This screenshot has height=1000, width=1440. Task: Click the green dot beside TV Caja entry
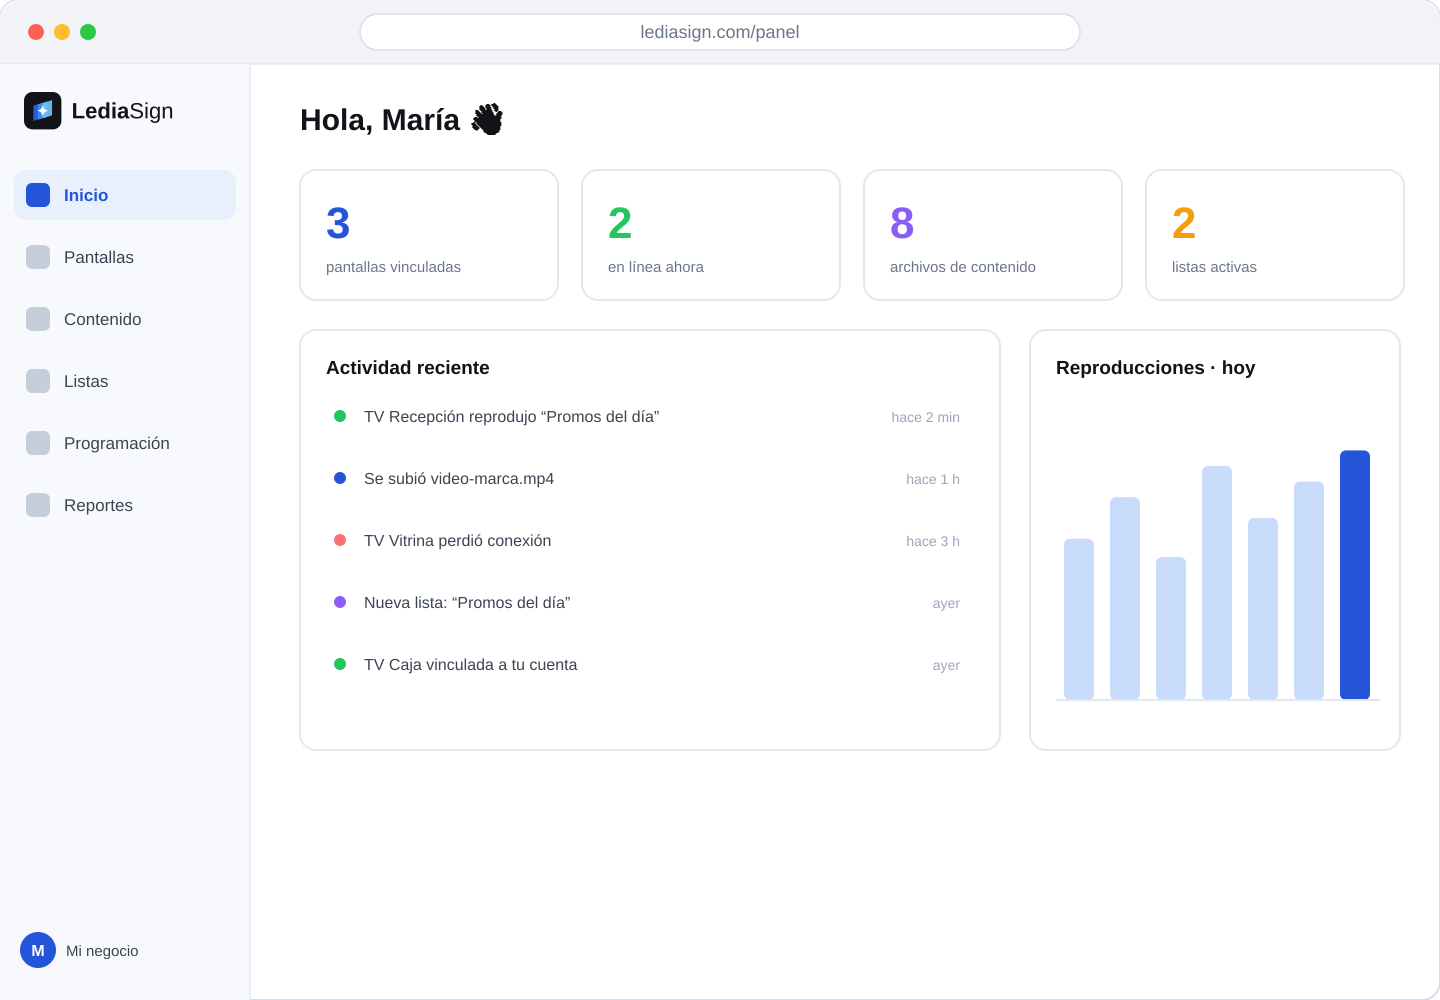340,664
